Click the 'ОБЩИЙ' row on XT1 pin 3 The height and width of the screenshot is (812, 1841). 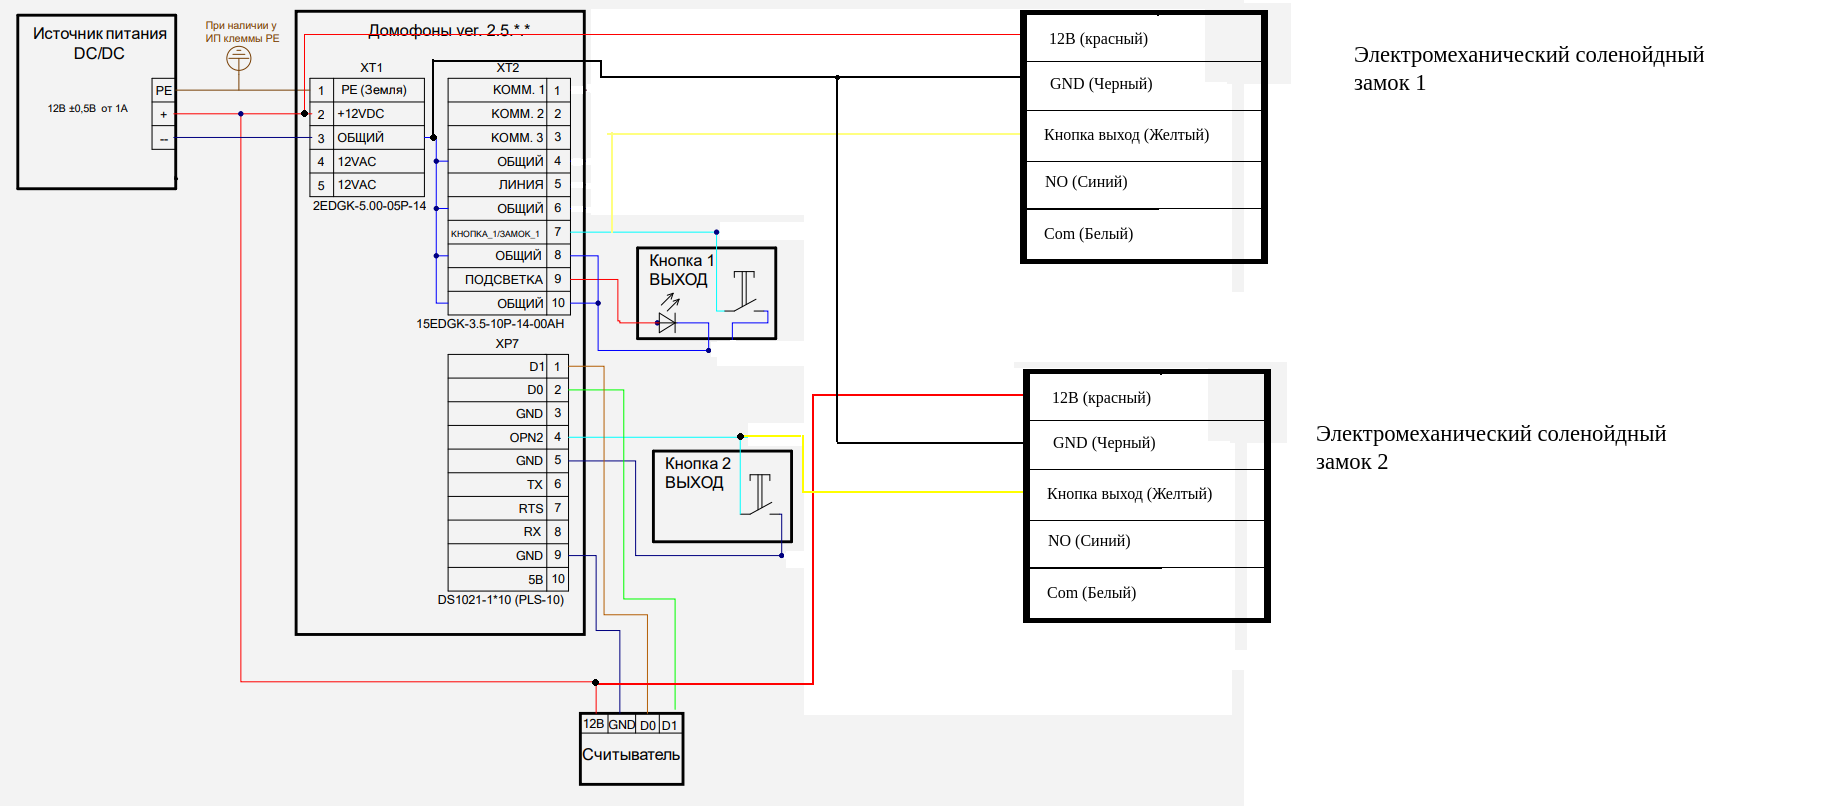(x=367, y=138)
